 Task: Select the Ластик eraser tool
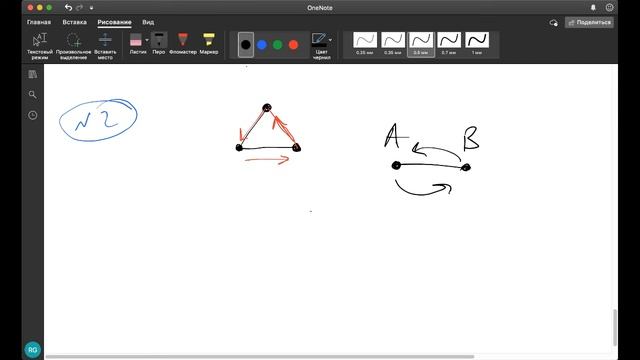[x=136, y=43]
